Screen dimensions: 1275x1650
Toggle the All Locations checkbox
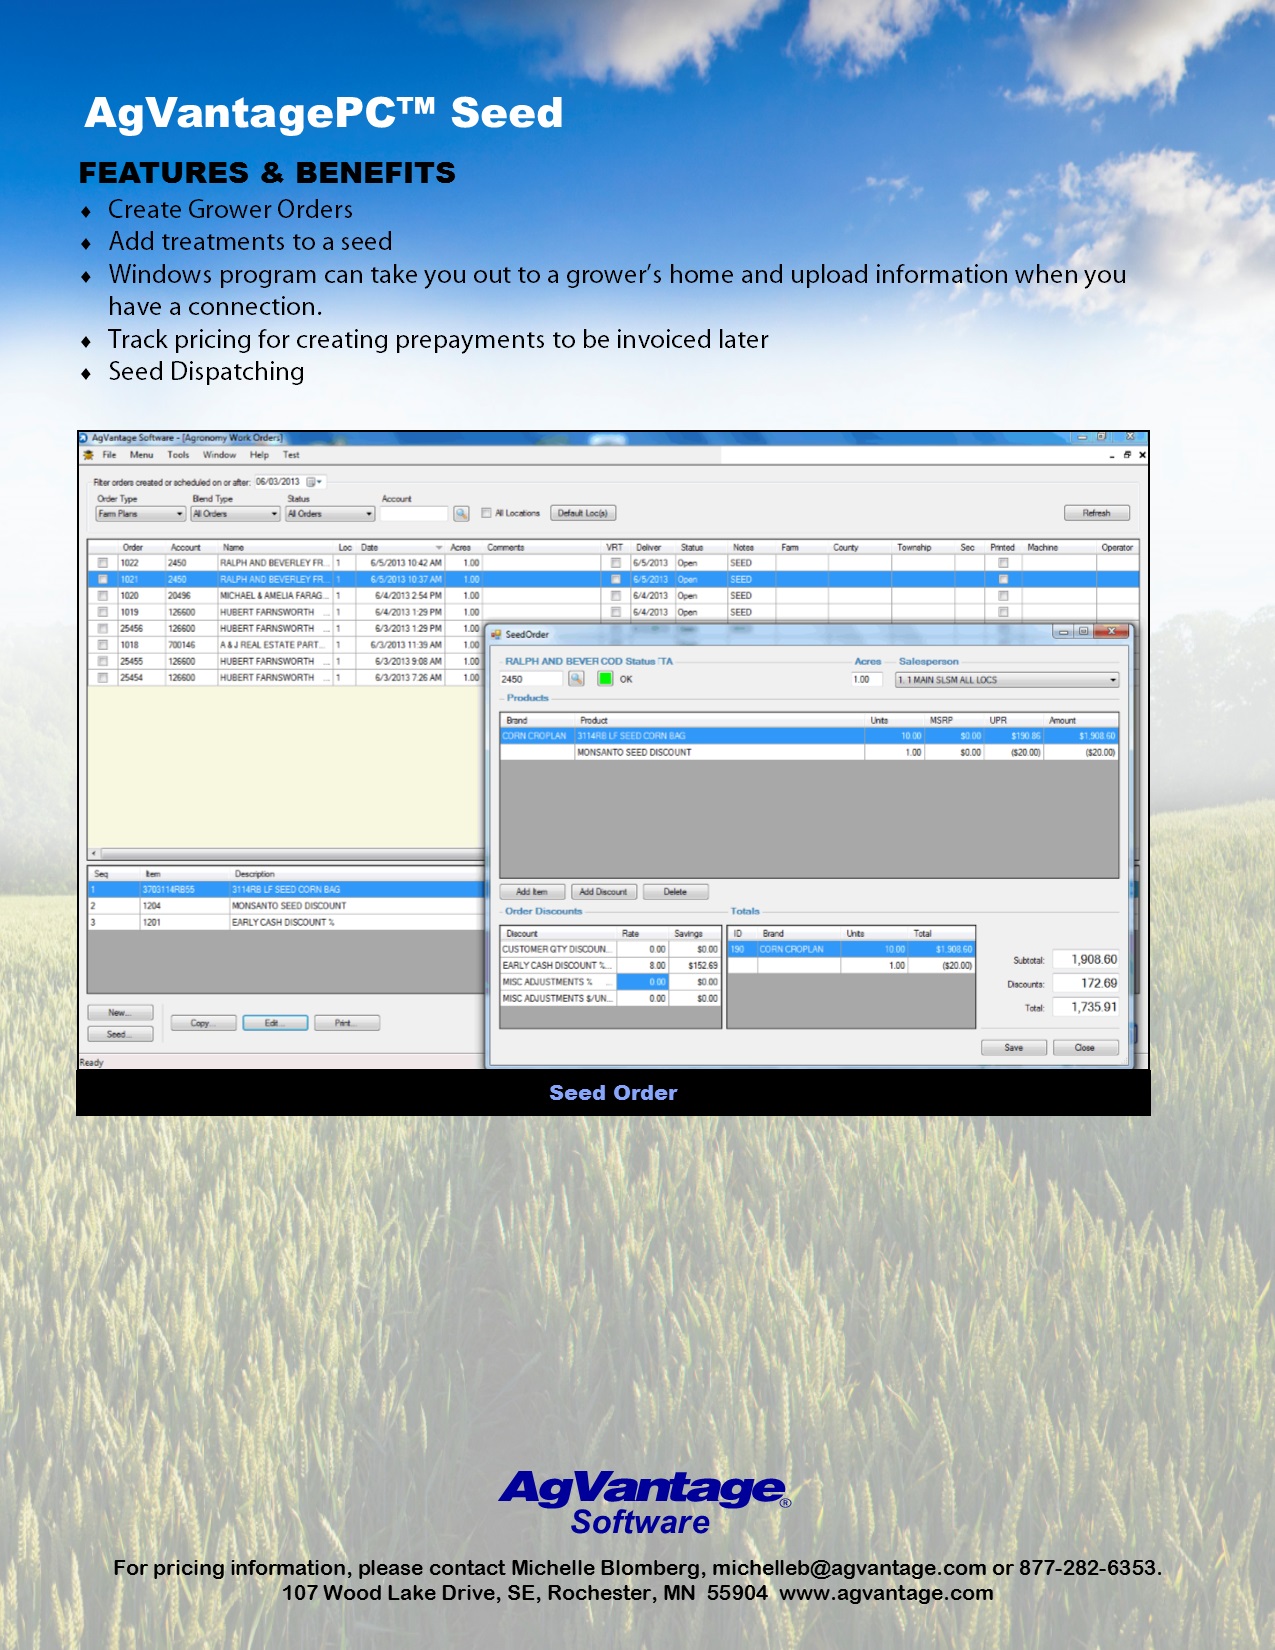click(x=486, y=513)
